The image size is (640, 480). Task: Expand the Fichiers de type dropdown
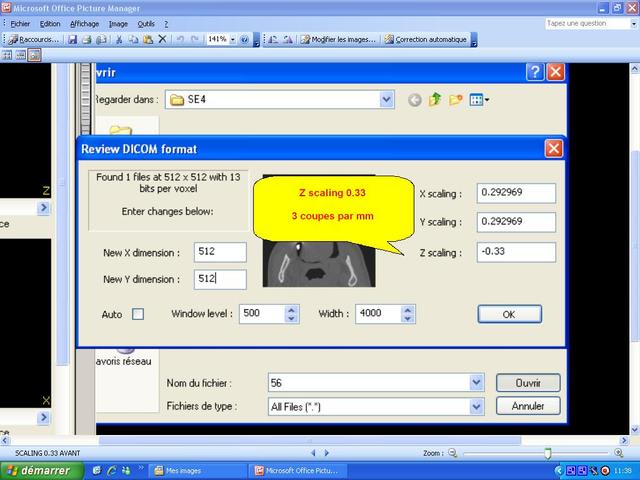(476, 407)
